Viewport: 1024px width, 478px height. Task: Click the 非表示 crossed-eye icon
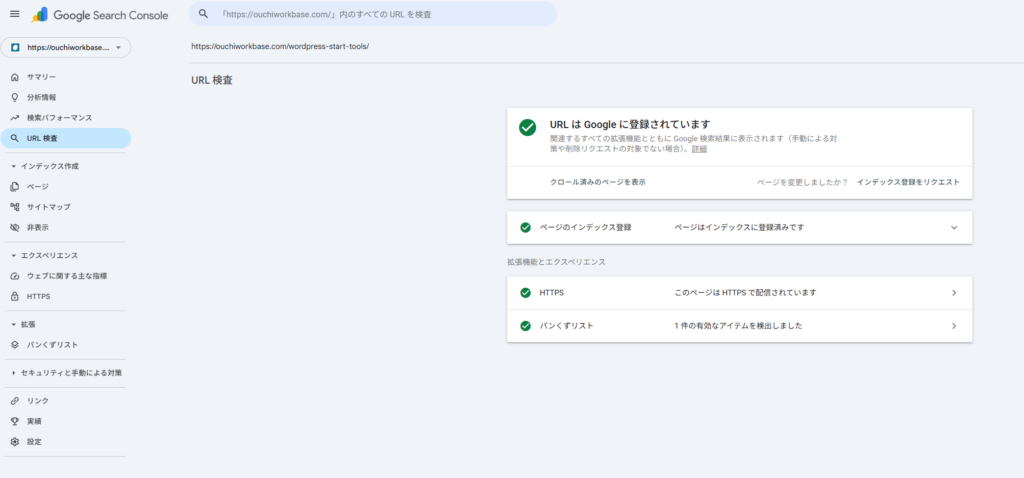coord(15,227)
